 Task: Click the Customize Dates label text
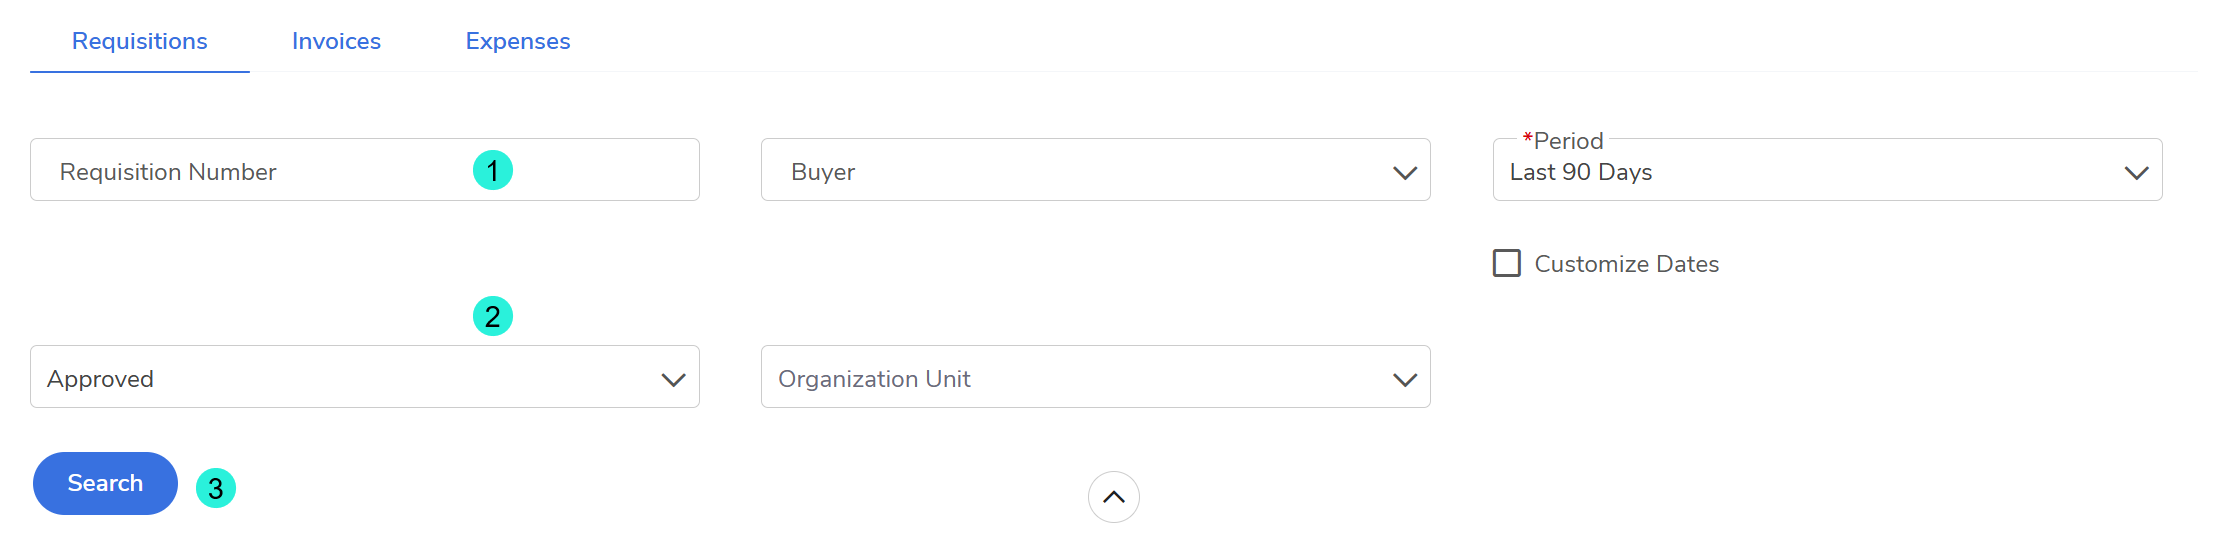[x=1626, y=264]
